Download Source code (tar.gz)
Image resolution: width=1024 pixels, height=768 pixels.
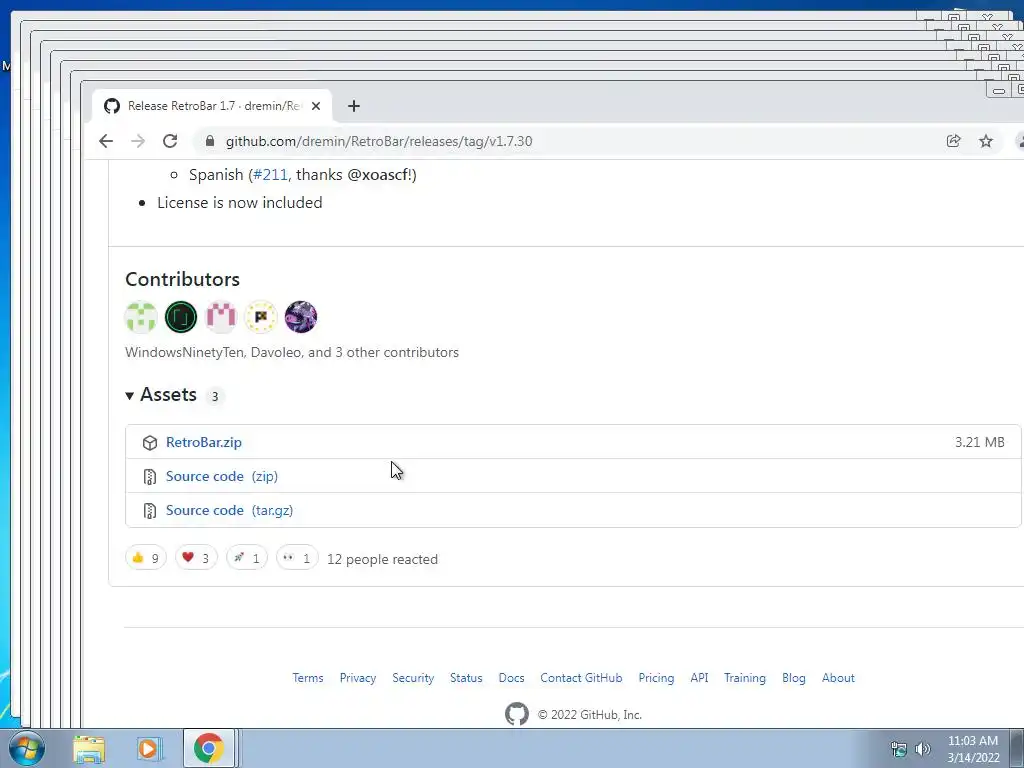[x=229, y=510]
